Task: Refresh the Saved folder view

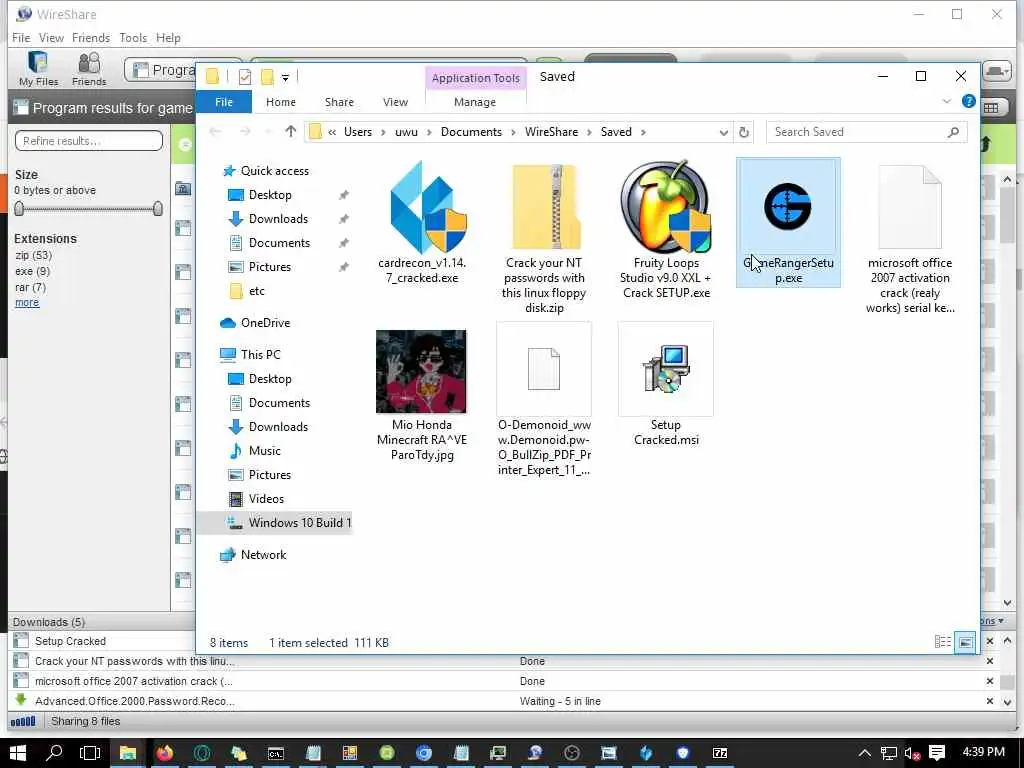Action: tap(743, 132)
